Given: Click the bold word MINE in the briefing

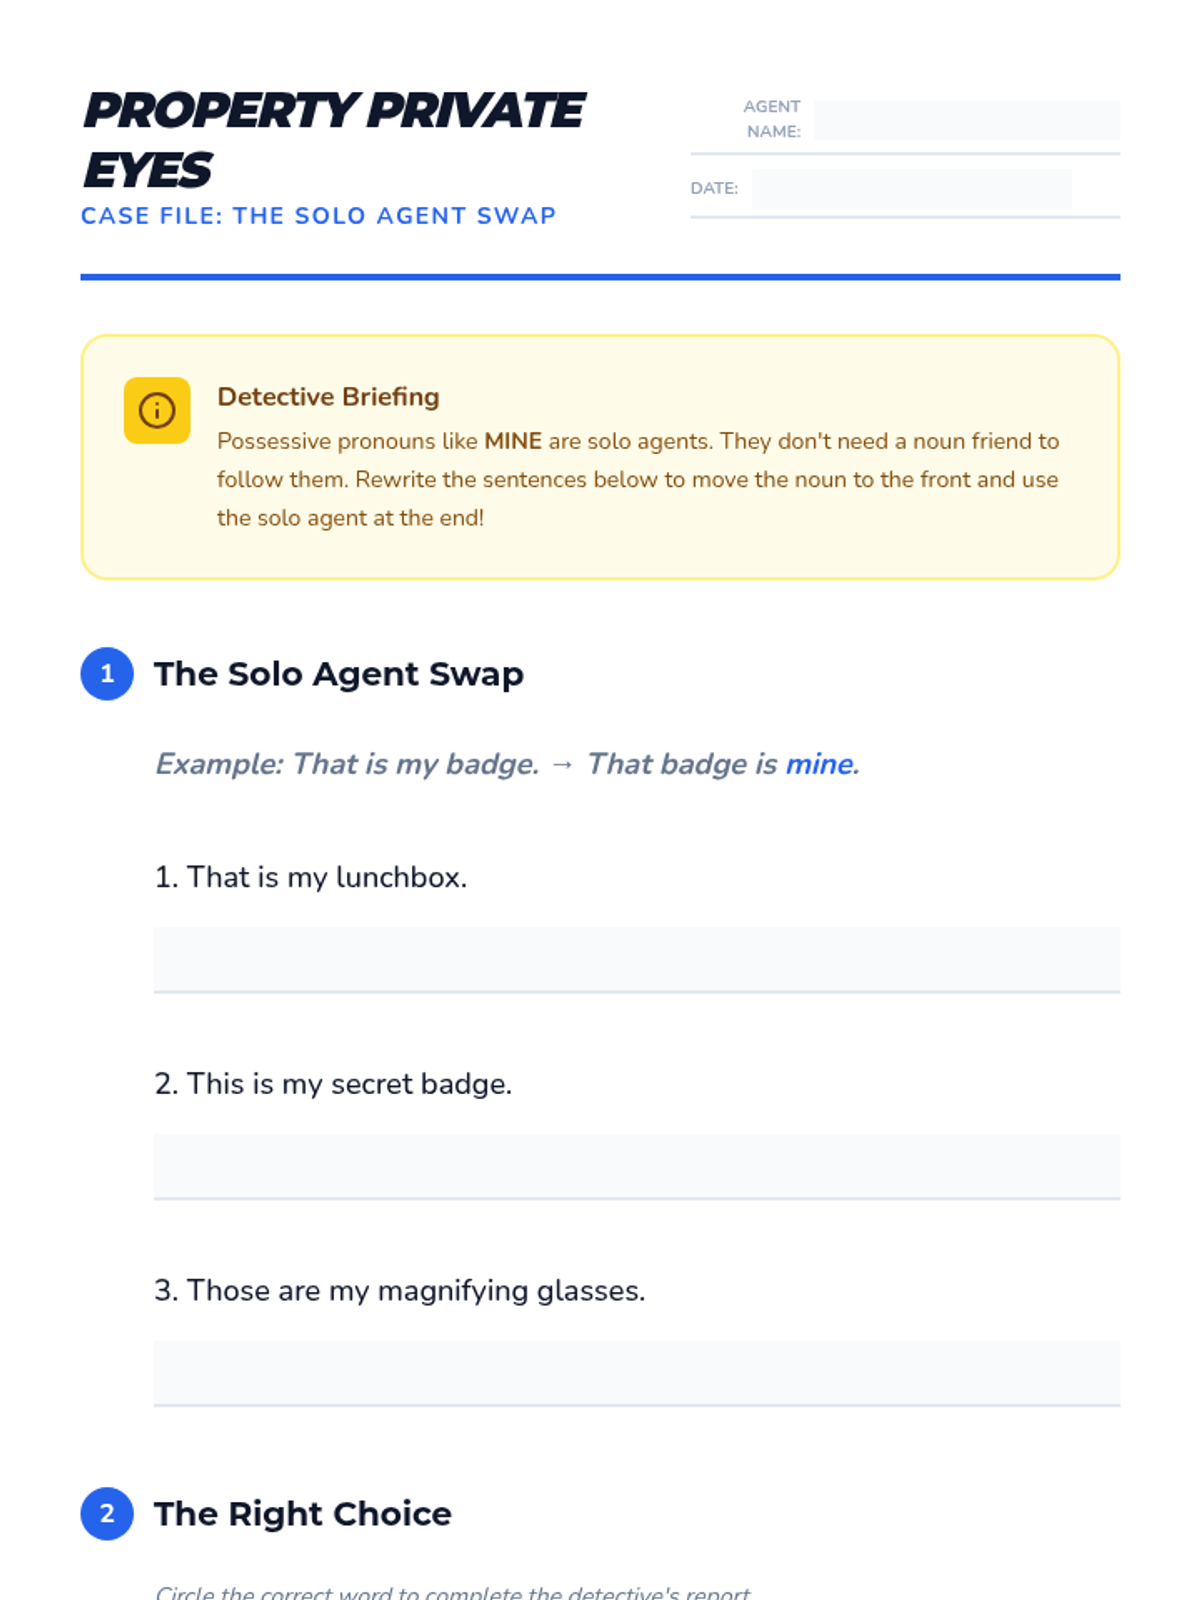Looking at the screenshot, I should coord(513,441).
